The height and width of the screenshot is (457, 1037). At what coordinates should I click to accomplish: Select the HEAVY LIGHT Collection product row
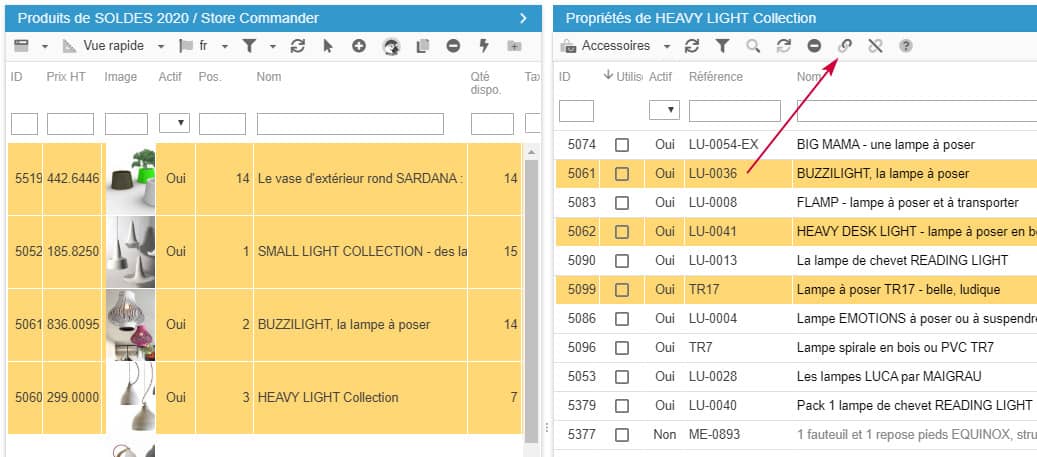[x=328, y=397]
